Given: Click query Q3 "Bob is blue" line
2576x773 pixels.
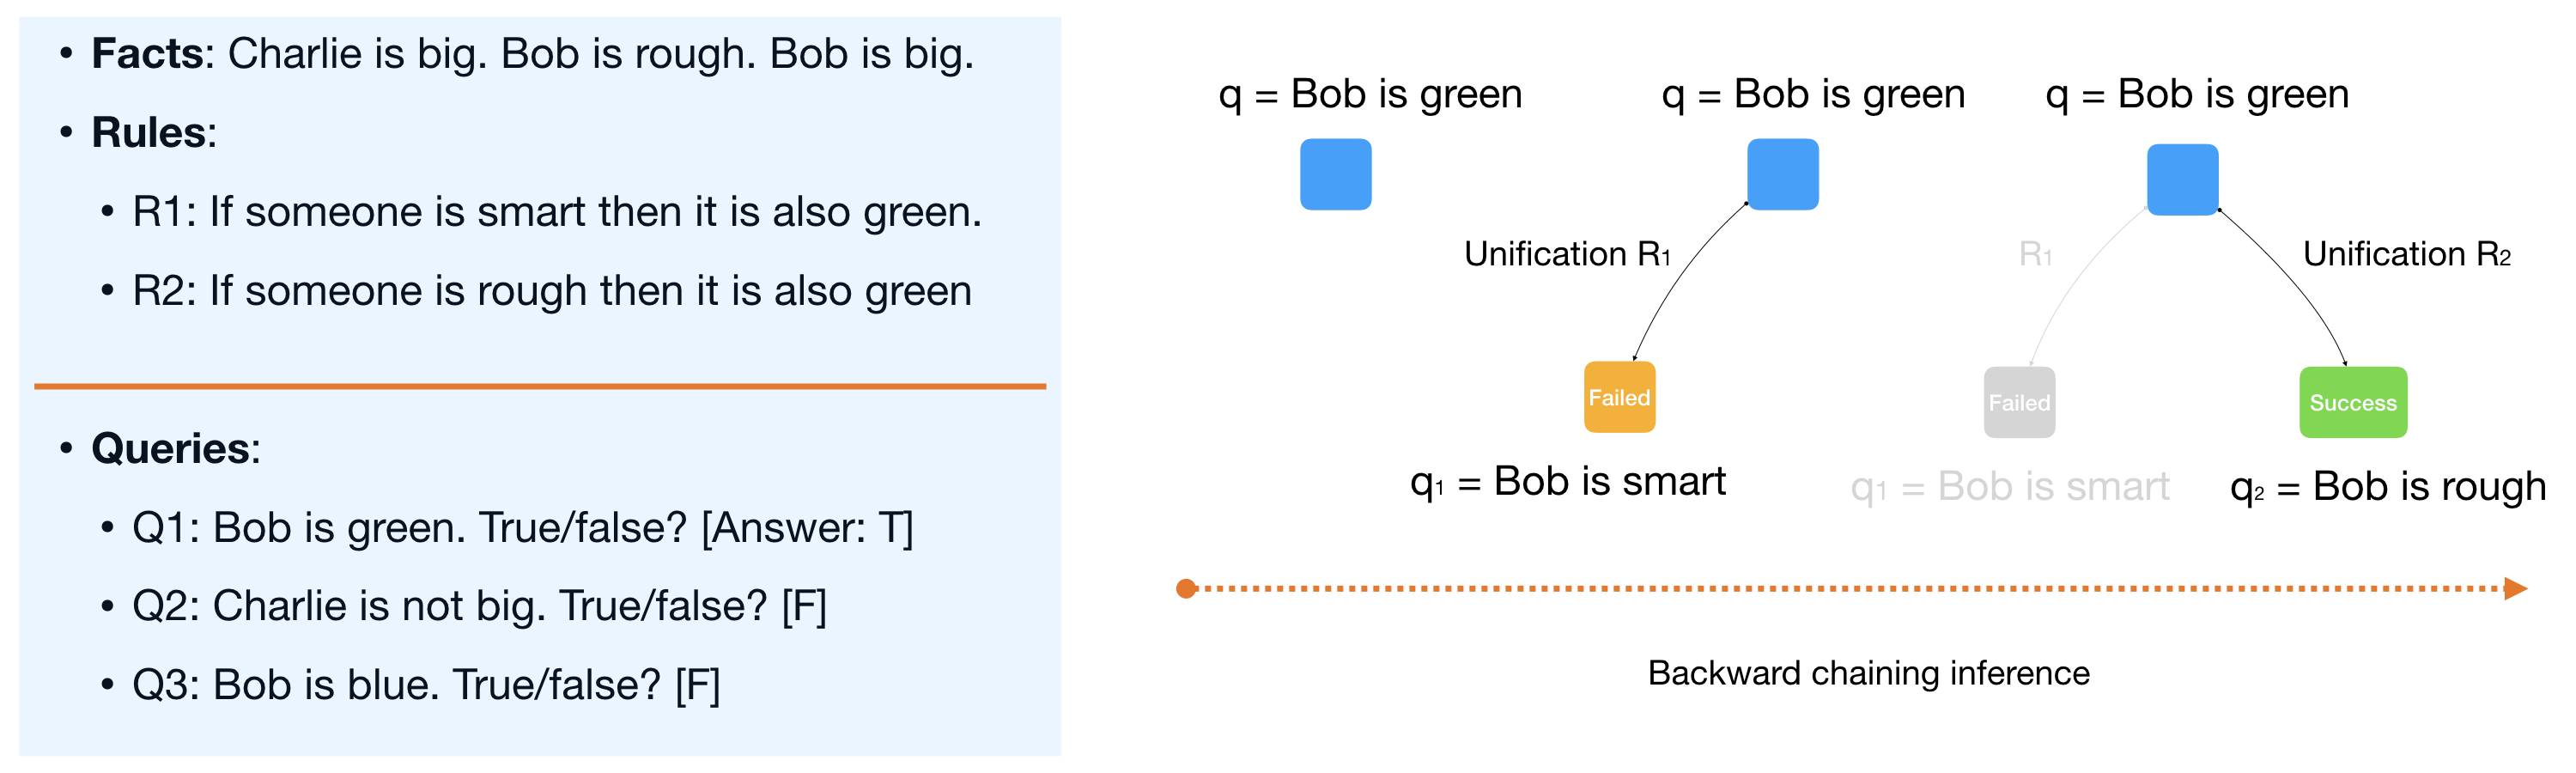Looking at the screenshot, I should (426, 685).
